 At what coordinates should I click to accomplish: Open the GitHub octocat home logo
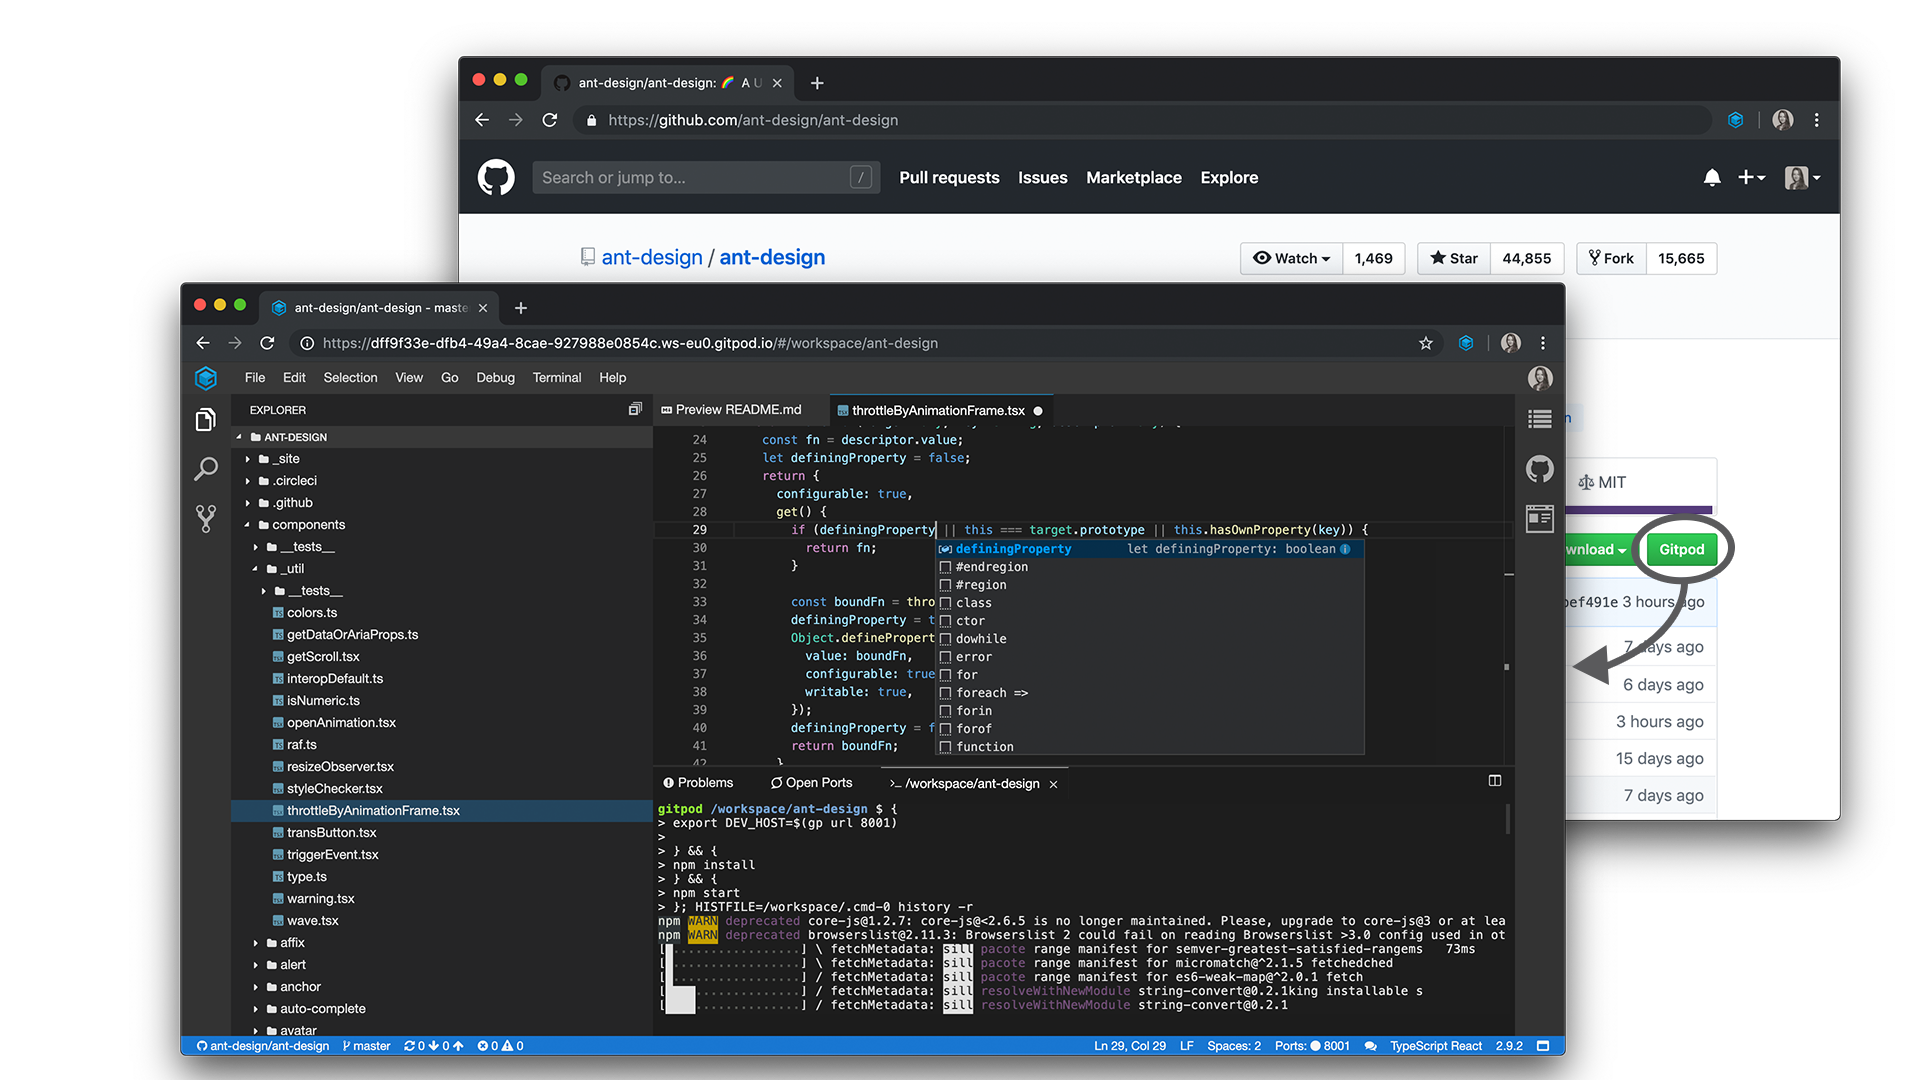tap(496, 178)
